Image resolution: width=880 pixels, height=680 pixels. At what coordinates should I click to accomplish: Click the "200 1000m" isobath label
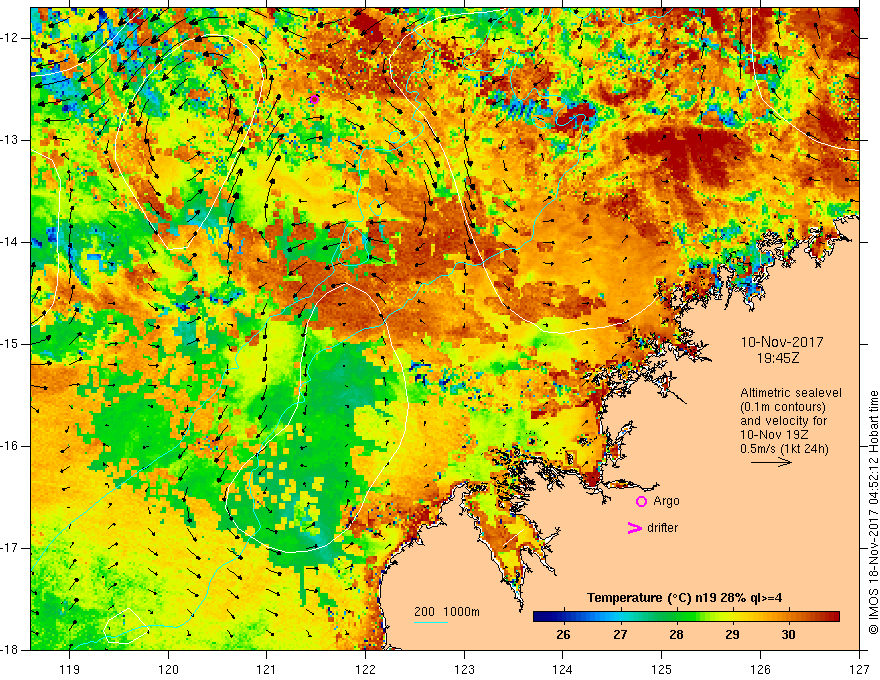(x=447, y=612)
